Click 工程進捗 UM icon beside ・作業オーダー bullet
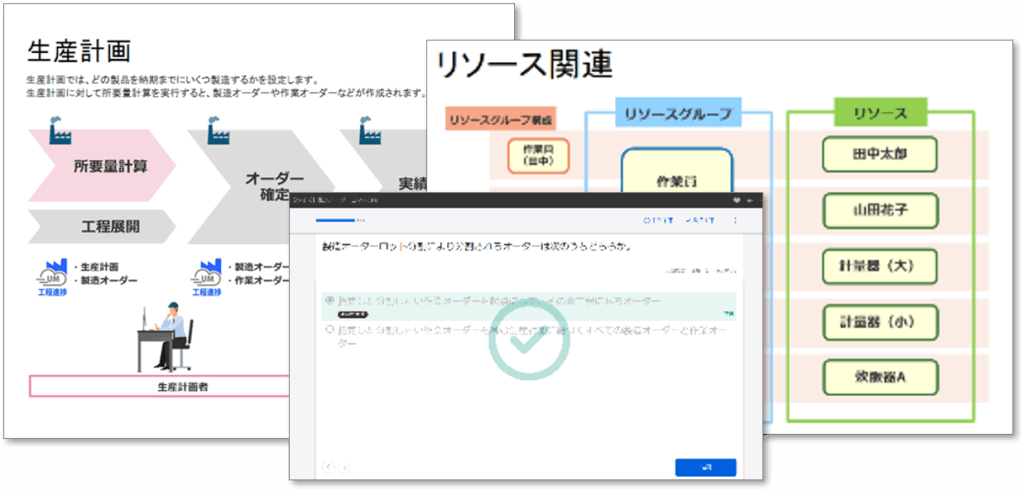 (x=206, y=277)
